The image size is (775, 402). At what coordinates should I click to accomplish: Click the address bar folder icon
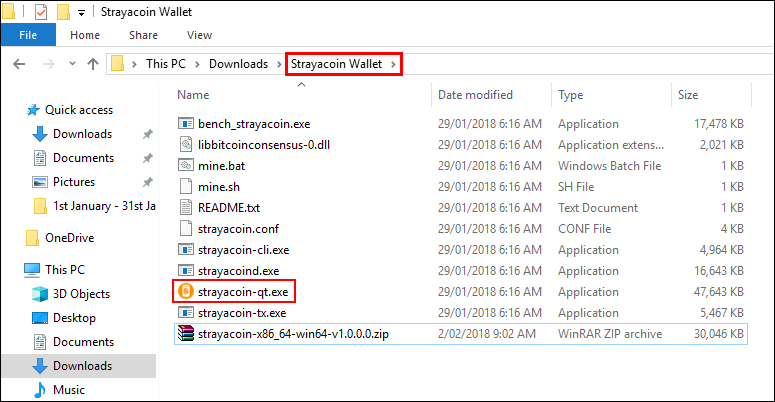(118, 64)
